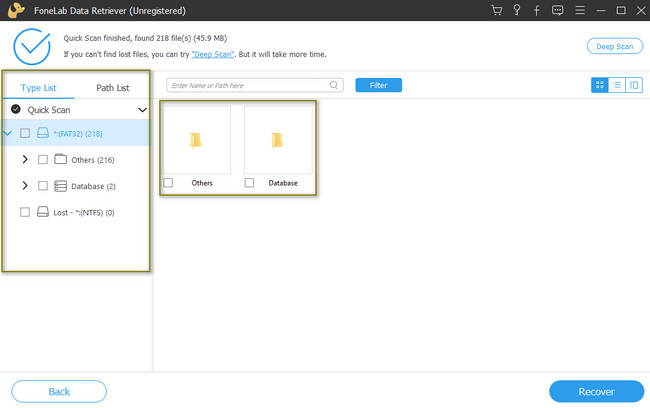Collapse the Quick Scan section chevron
The image size is (650, 408).
pyautogui.click(x=142, y=110)
